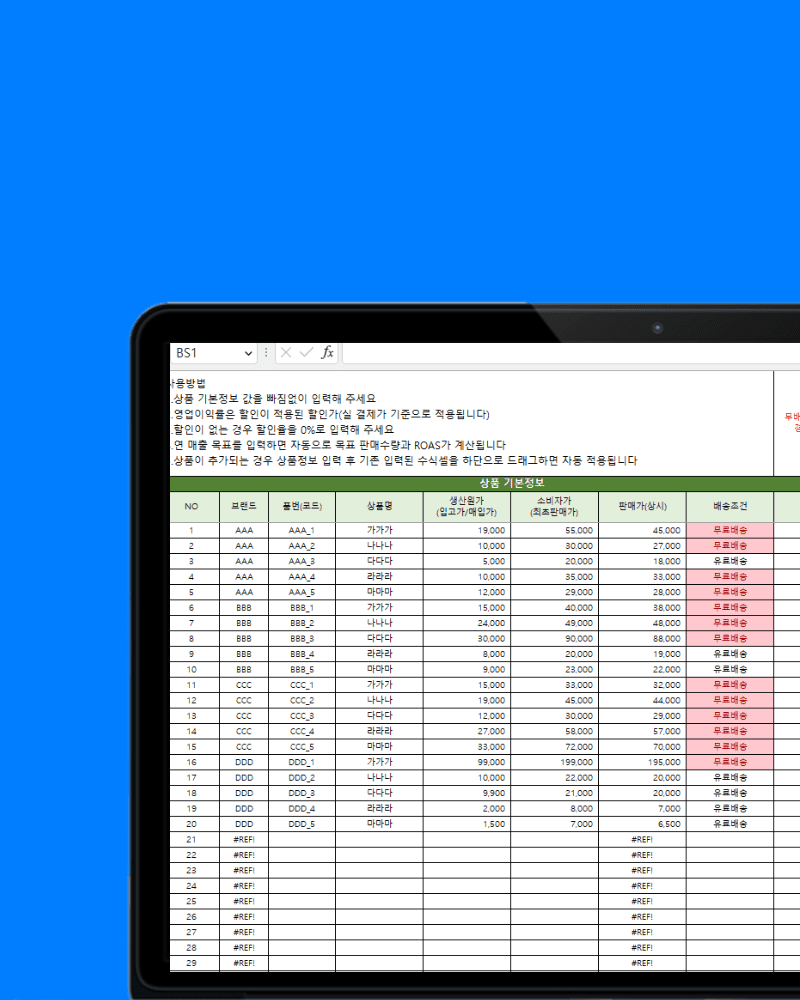Select 유료배송 cell in the DDD_4 row
Image resolution: width=800 pixels, height=1000 pixels.
730,809
